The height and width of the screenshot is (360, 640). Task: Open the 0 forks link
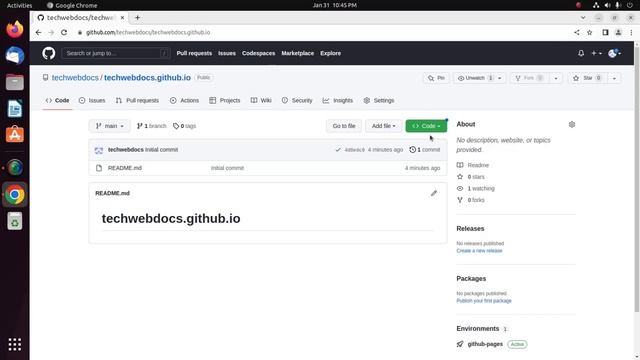(x=476, y=200)
